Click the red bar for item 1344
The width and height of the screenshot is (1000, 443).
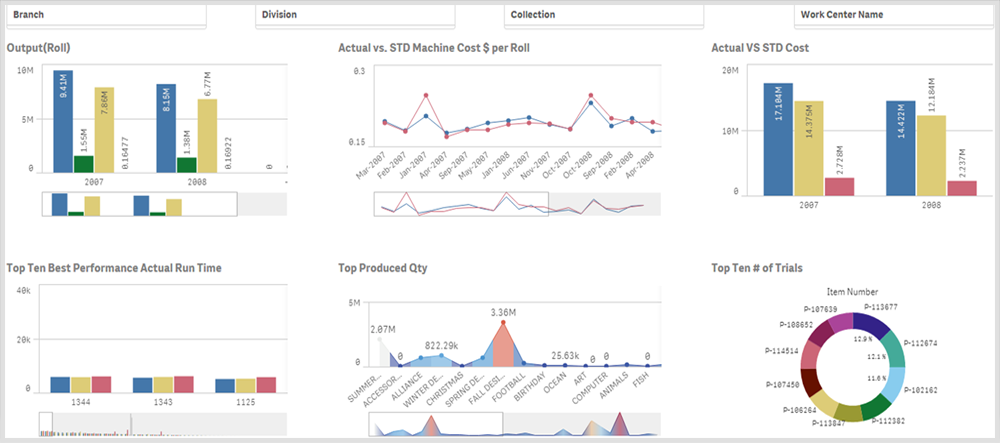point(101,384)
